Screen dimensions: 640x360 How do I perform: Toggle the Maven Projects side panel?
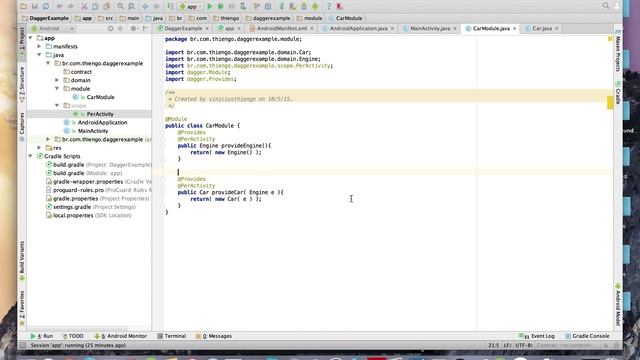tap(618, 51)
